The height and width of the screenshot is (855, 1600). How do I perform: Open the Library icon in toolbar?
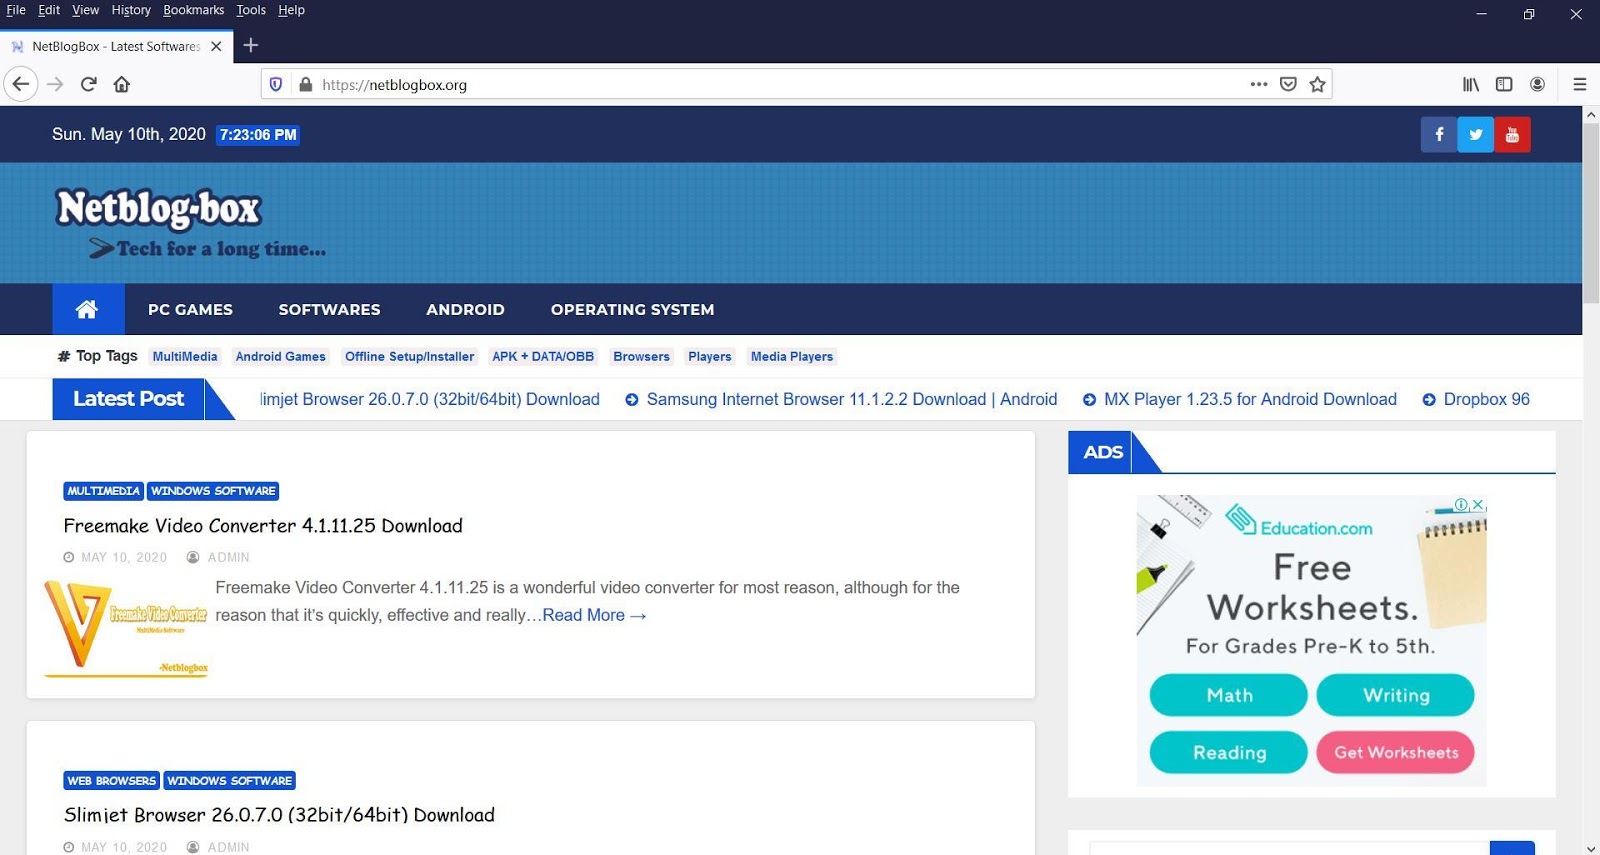1471,84
